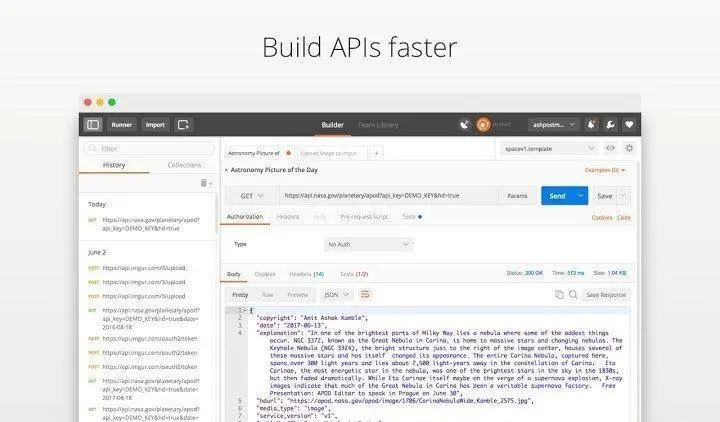Viewport: 720px width, 422px height.
Task: Select the Raw response view
Action: click(268, 295)
